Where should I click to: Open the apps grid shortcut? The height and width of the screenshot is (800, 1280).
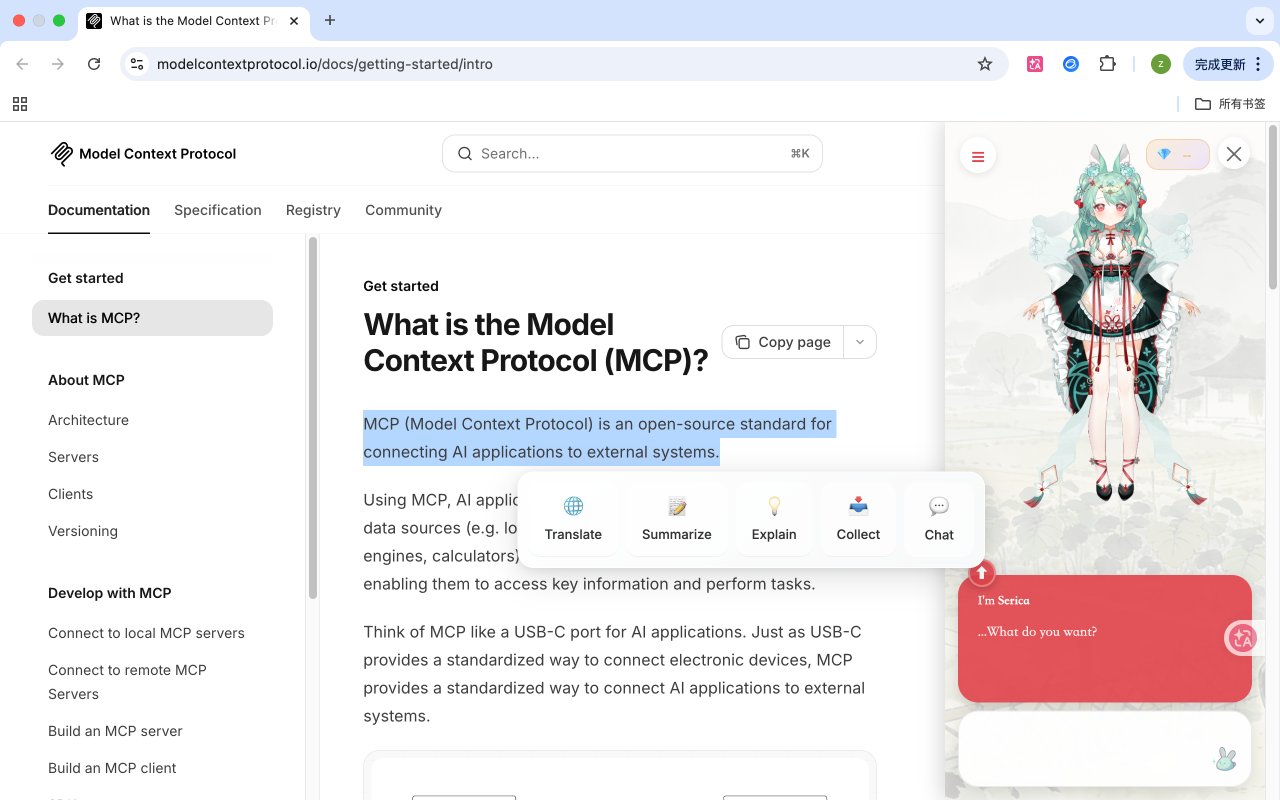click(20, 104)
